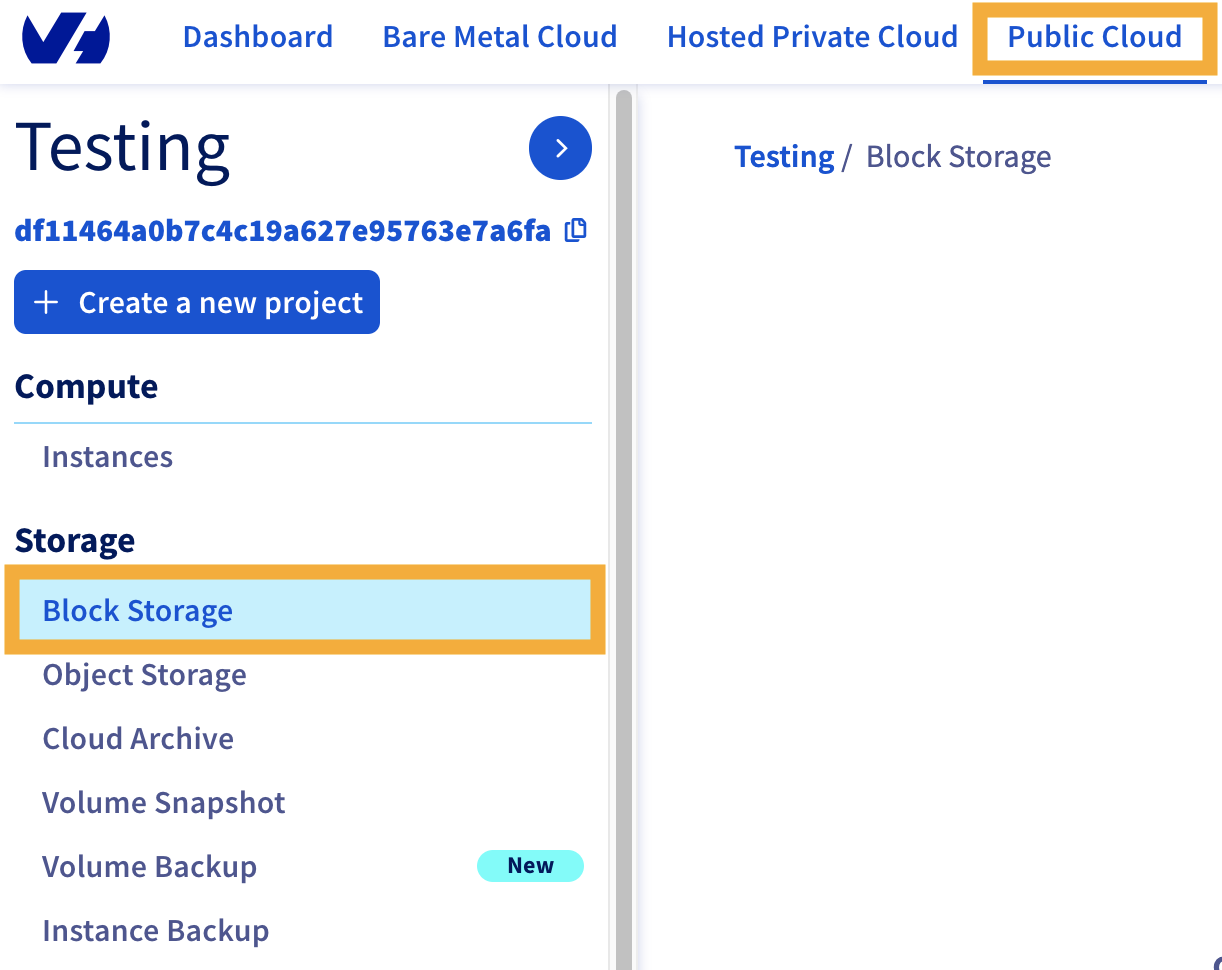Image resolution: width=1222 pixels, height=970 pixels.
Task: Click the project ID df11464a0b7c4c19a627e95763e7a6fa
Action: (282, 231)
